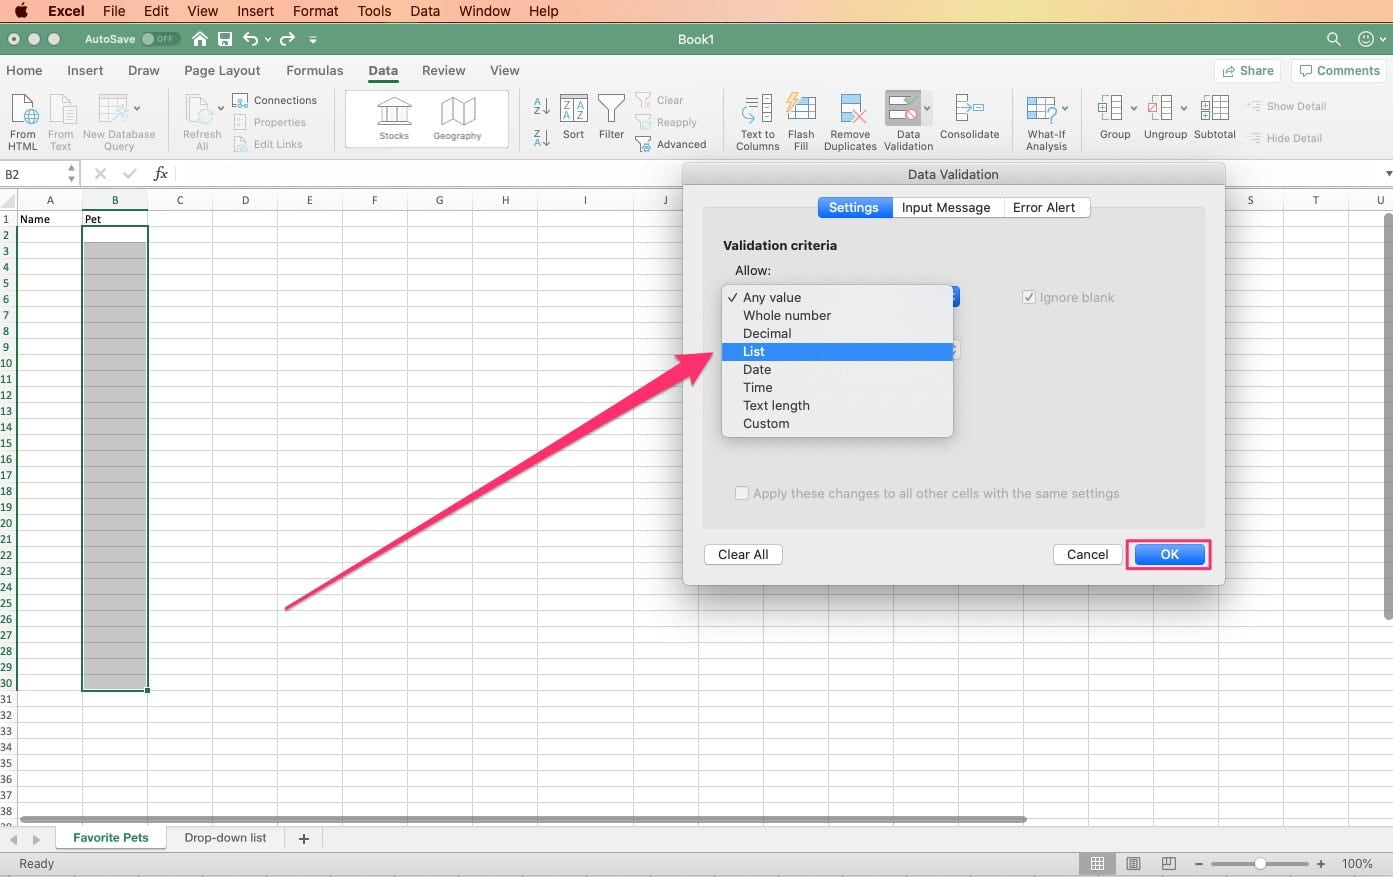
Task: Choose Decimal in Allow list
Action: 838,334
